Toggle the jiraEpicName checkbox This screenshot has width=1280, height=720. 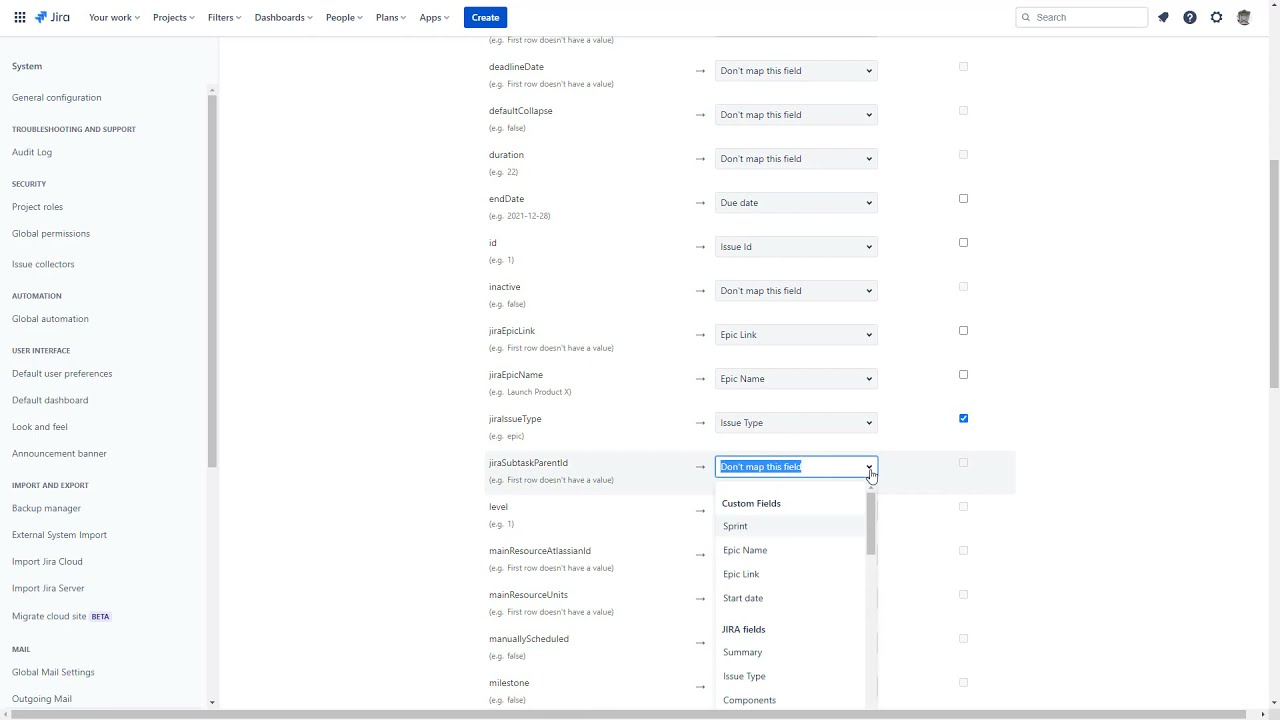pyautogui.click(x=964, y=374)
